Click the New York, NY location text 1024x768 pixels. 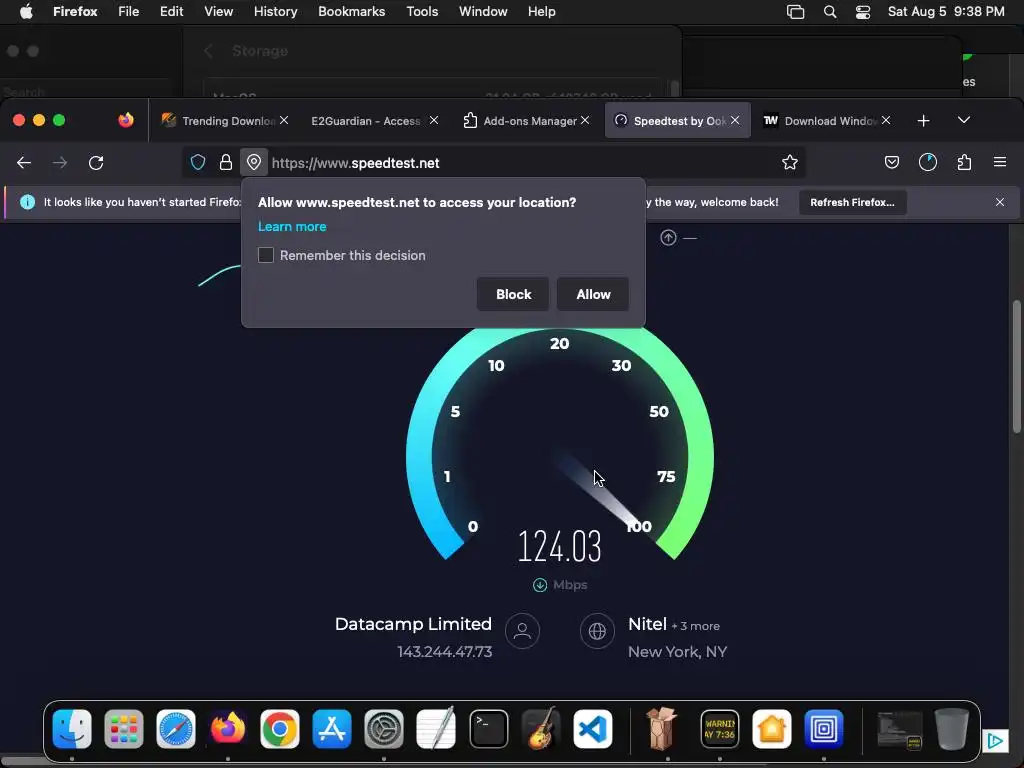pyautogui.click(x=677, y=652)
